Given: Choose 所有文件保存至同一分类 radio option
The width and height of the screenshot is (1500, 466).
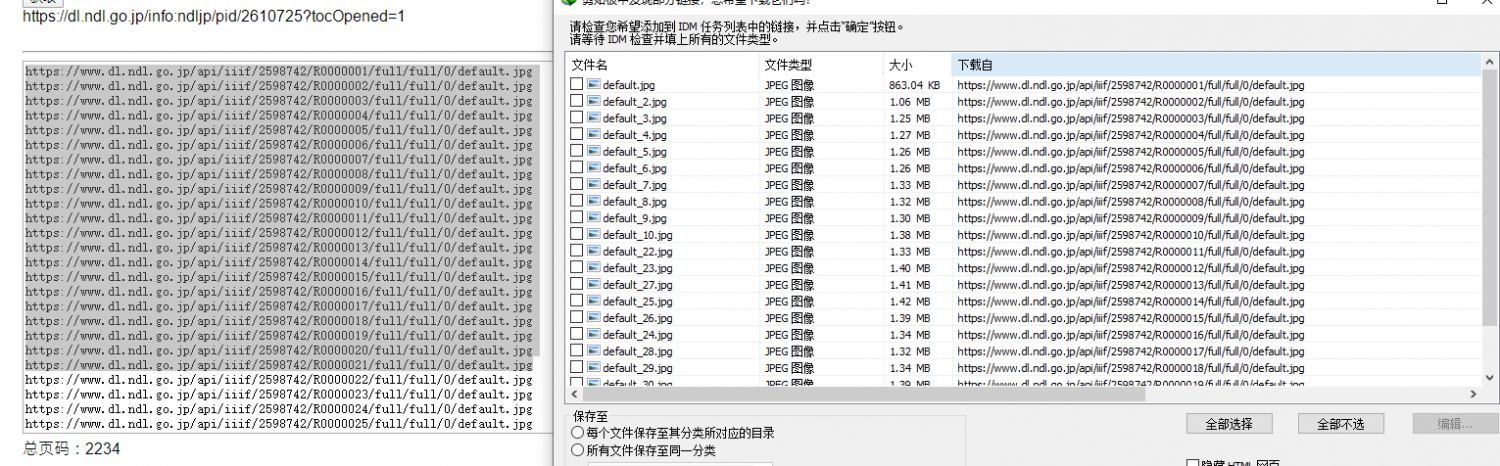Looking at the screenshot, I should tap(577, 450).
